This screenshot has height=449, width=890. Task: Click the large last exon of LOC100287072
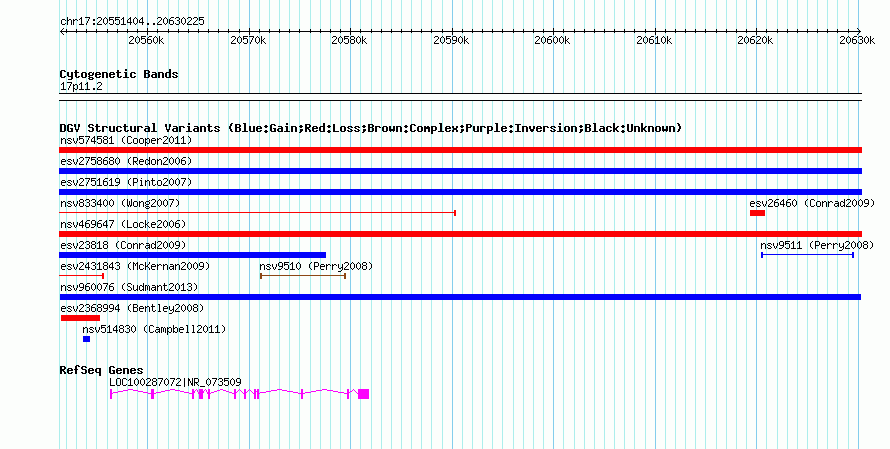[364, 394]
